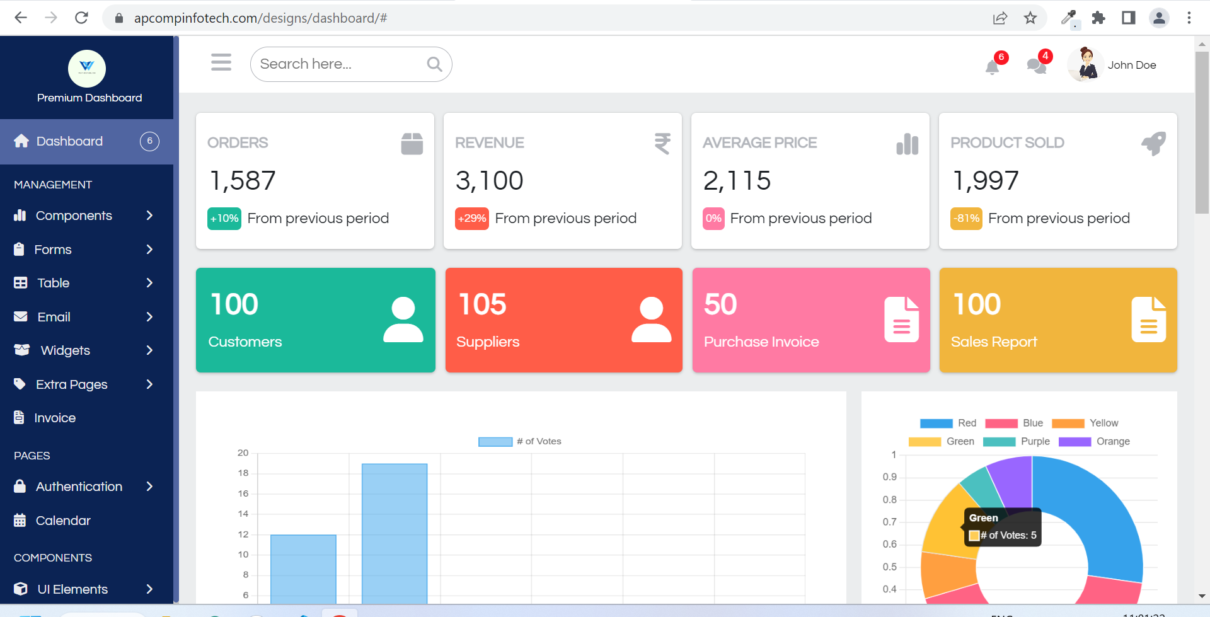Click the -81% product sold badge
Viewport: 1210px width, 617px height.
tap(966, 218)
